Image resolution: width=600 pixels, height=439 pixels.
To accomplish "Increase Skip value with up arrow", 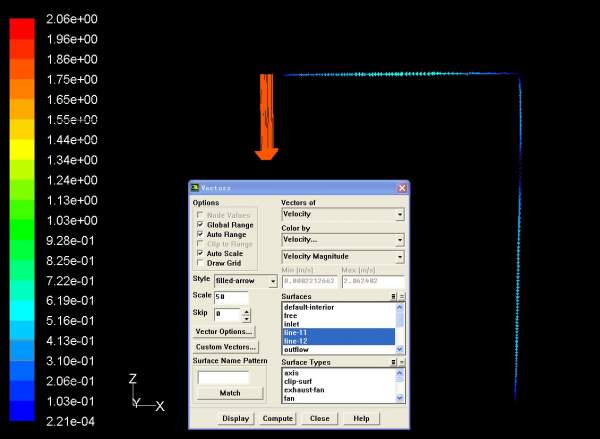I will pos(246,312).
